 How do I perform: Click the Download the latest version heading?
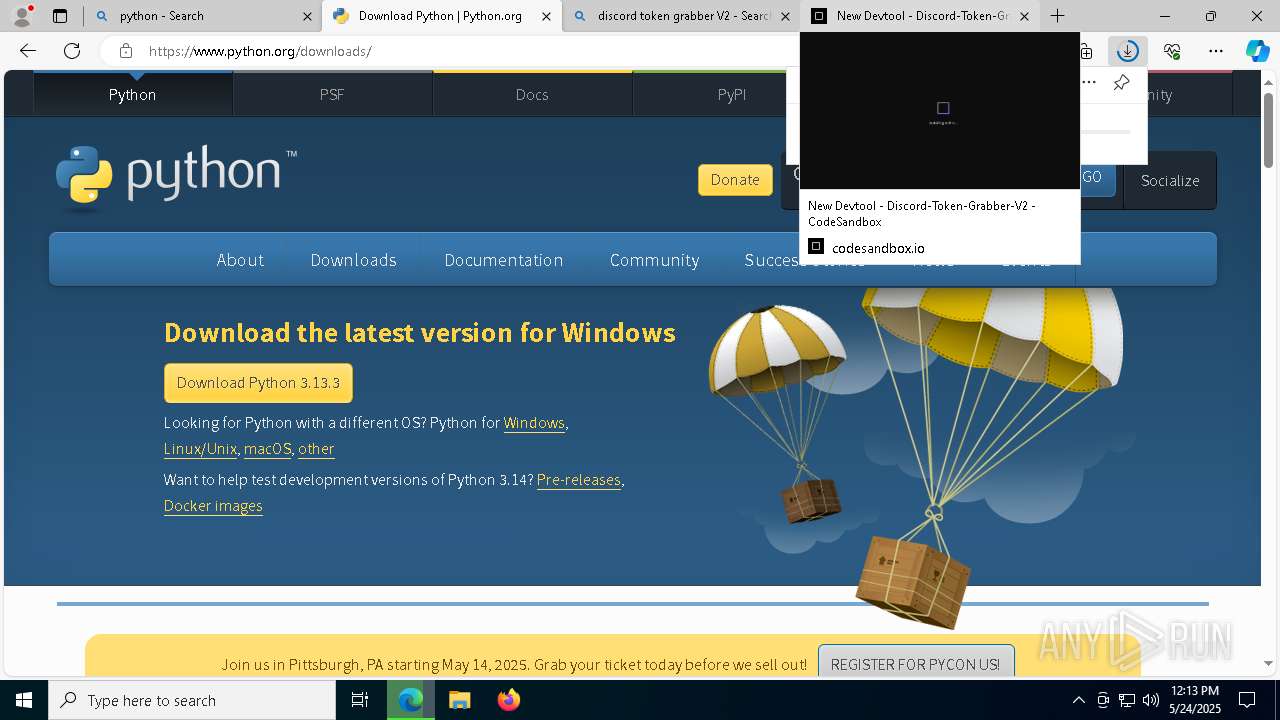[x=420, y=333]
